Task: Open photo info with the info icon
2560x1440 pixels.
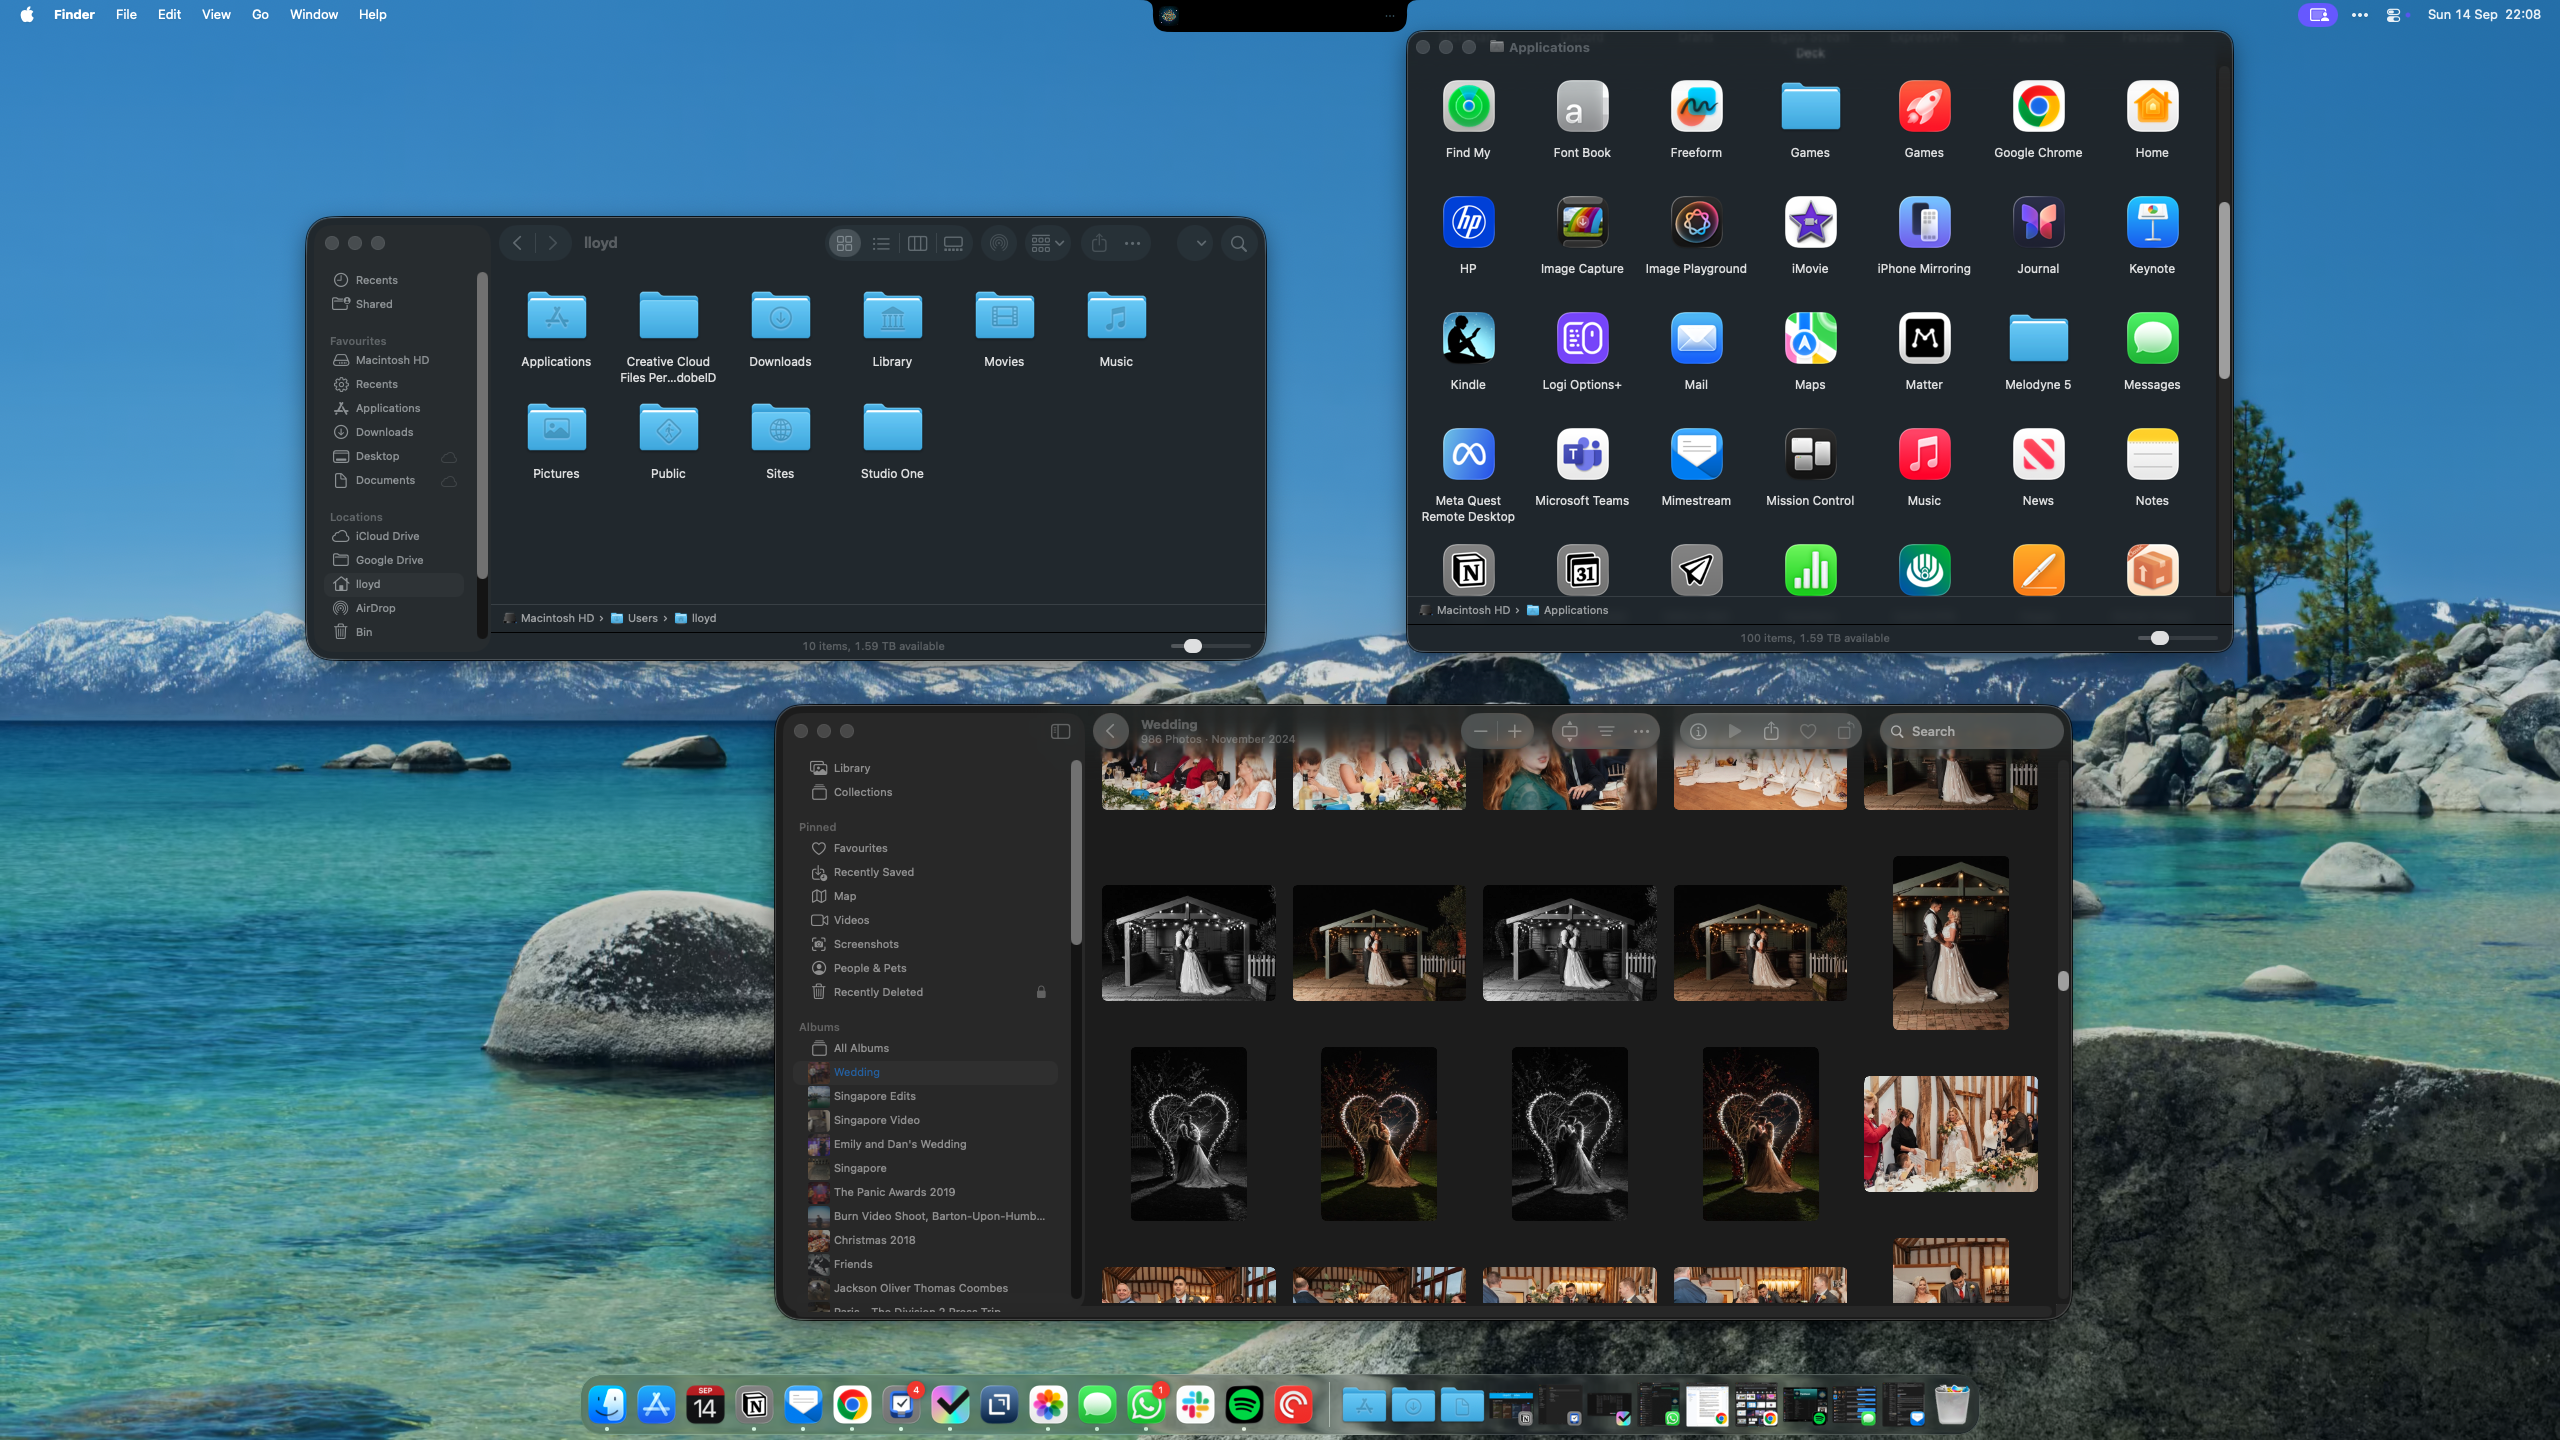Action: (x=1698, y=731)
